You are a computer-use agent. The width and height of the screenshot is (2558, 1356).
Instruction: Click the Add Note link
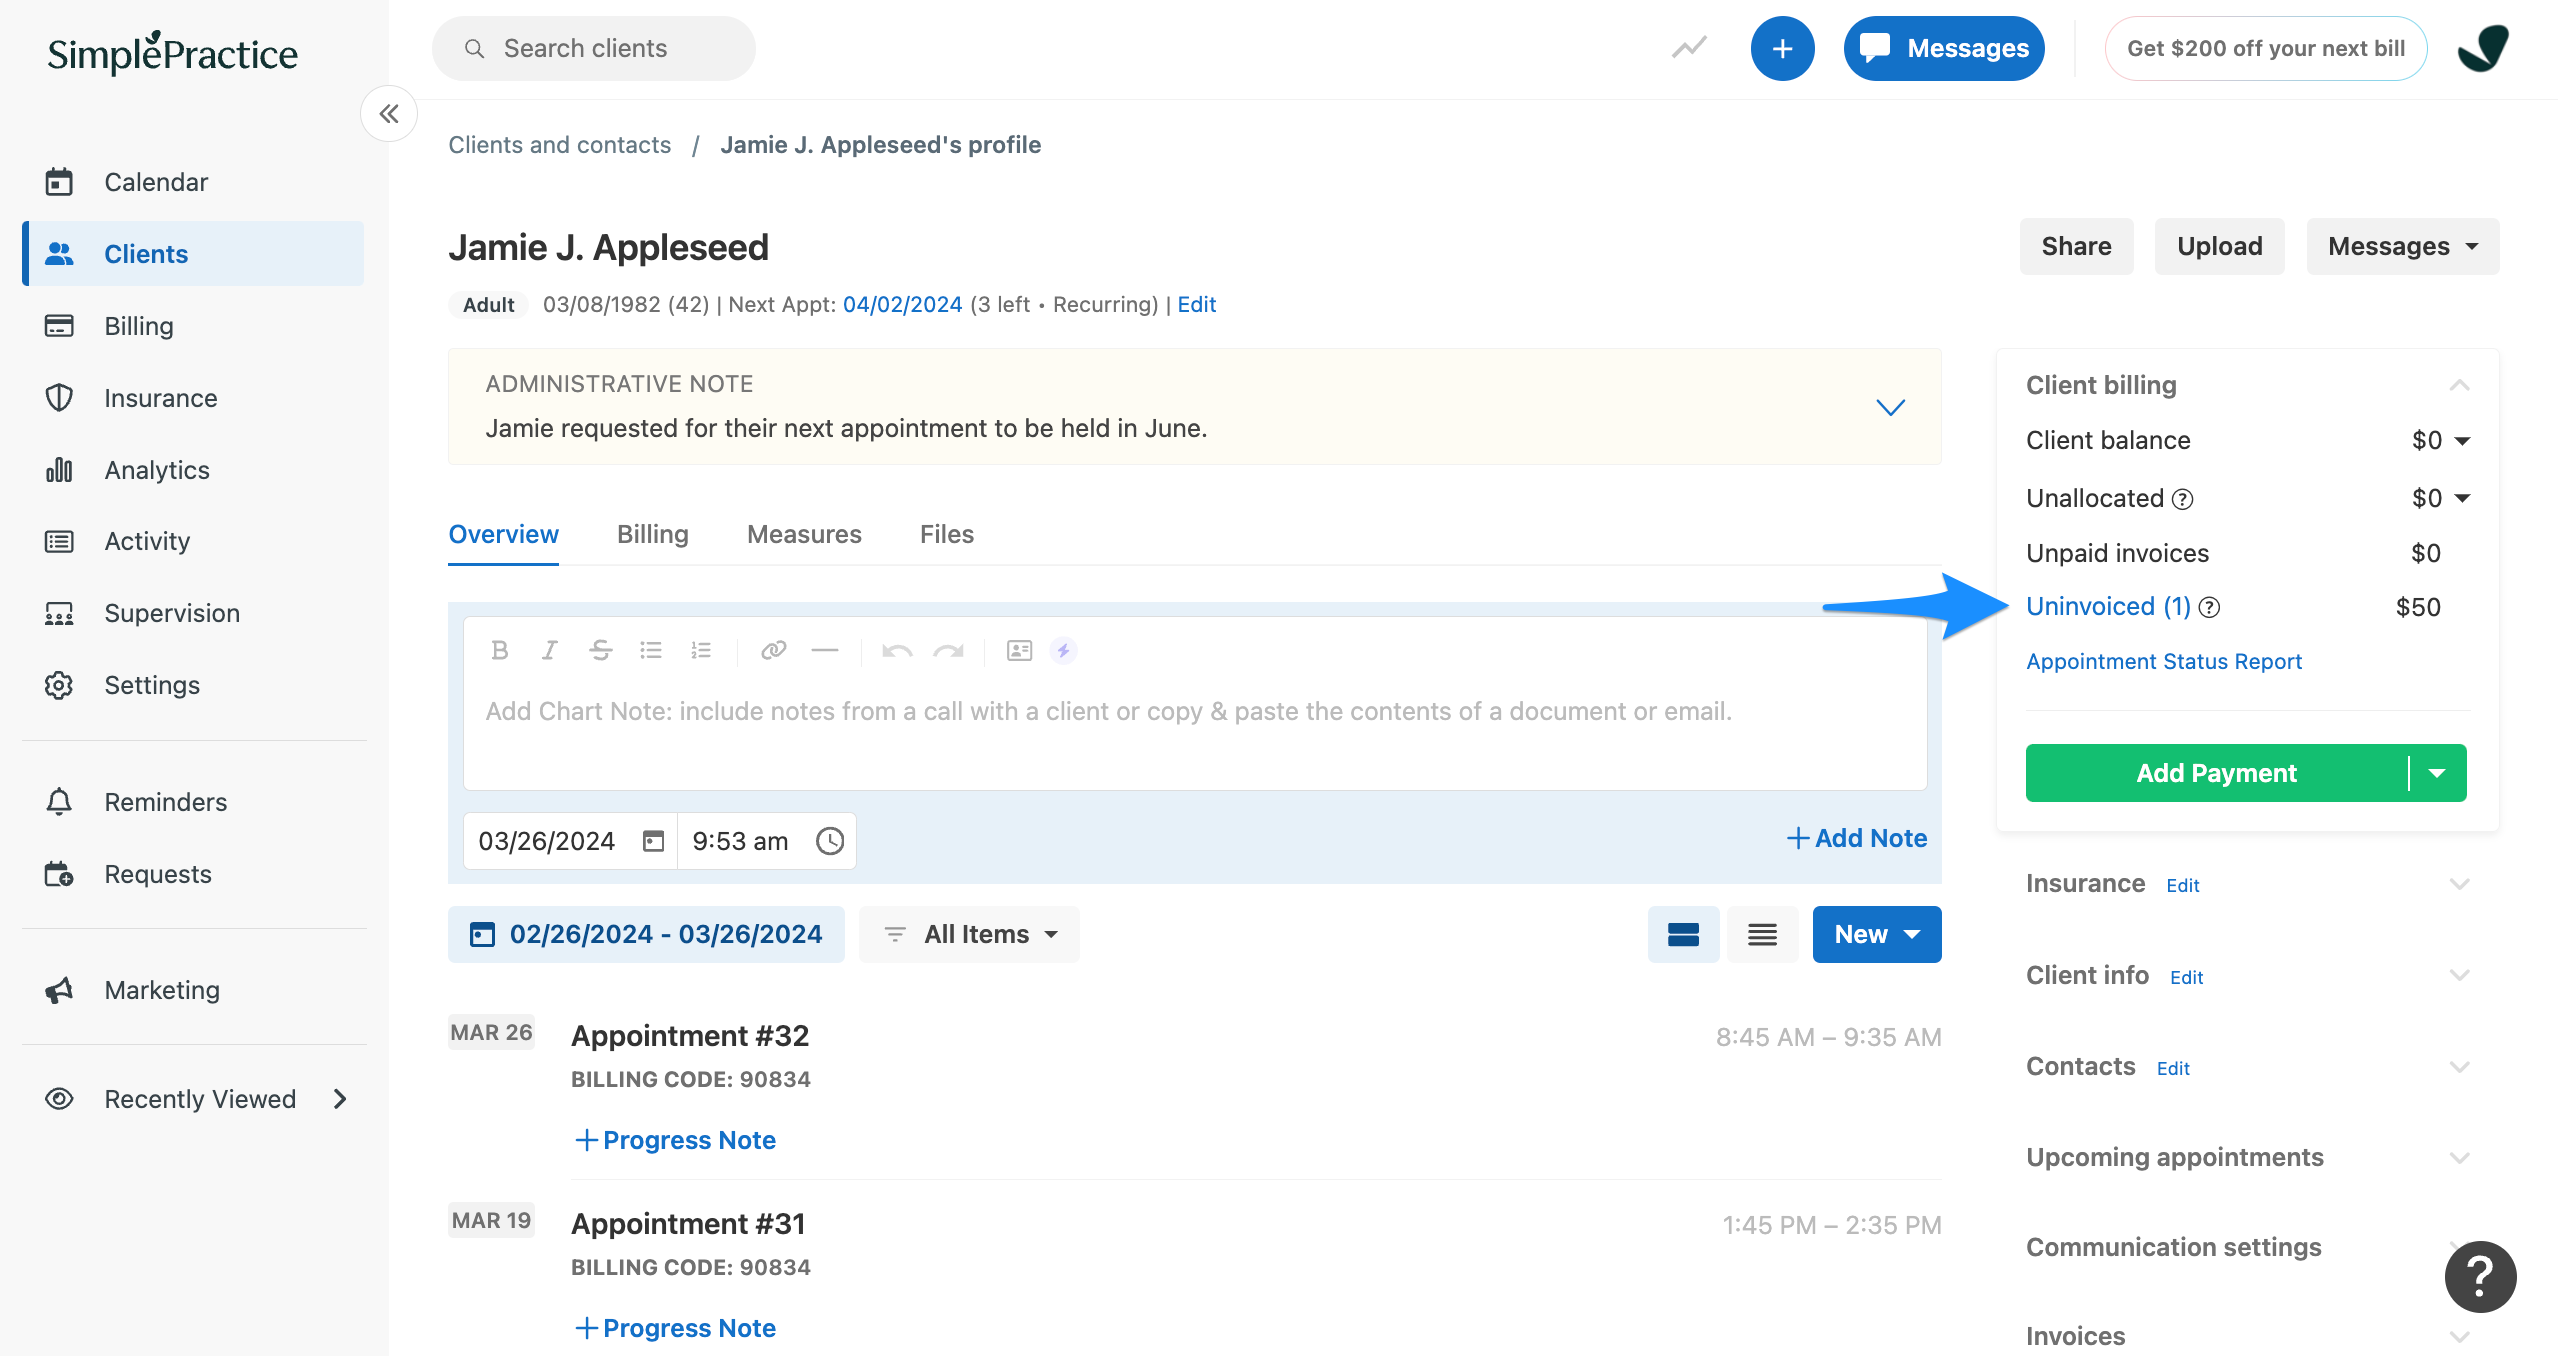(x=1857, y=838)
